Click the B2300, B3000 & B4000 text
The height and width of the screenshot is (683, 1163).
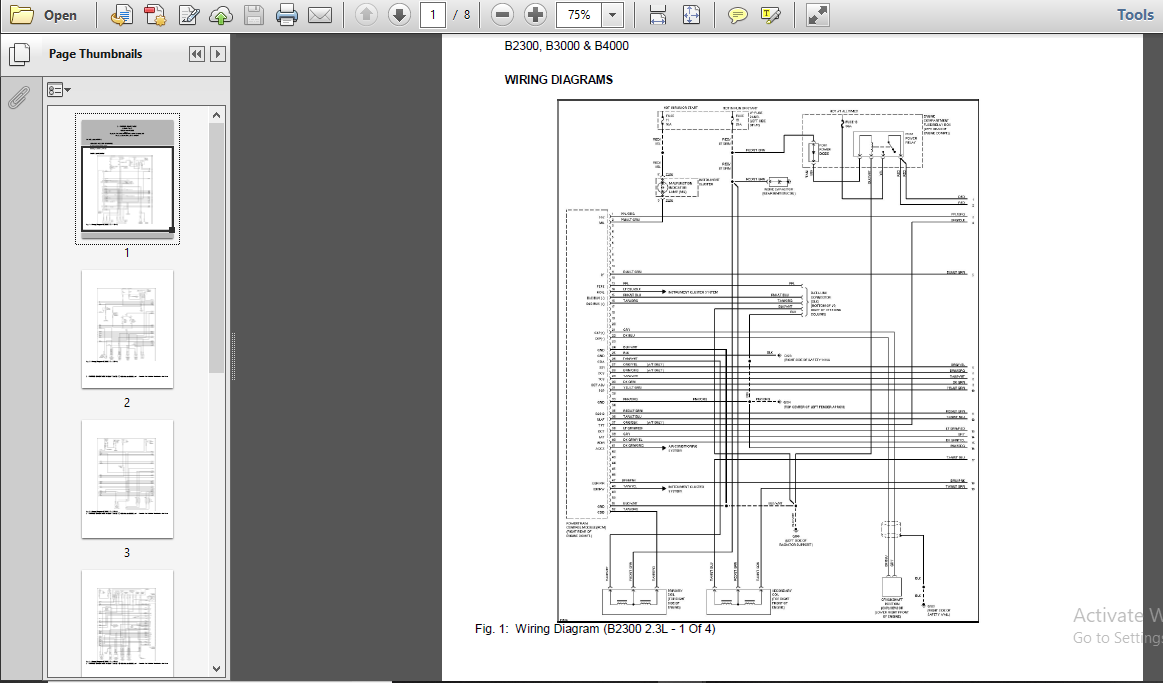point(567,46)
